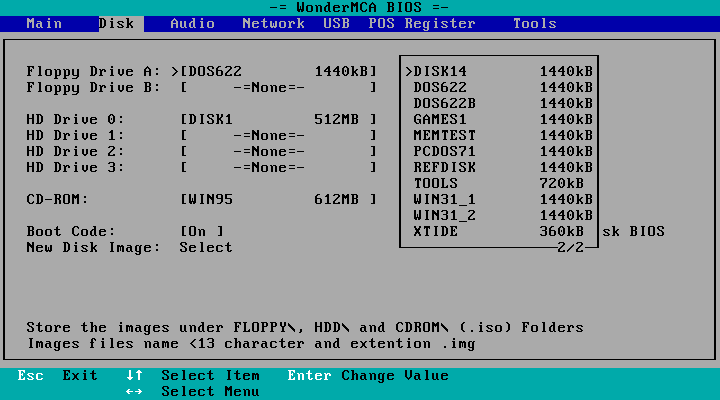Viewport: 720px width, 400px height.
Task: Open Floppy Drive B image selector
Action: (278, 87)
